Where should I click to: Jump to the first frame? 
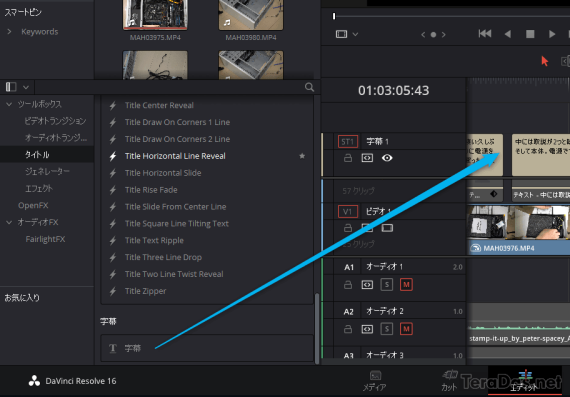coord(485,34)
